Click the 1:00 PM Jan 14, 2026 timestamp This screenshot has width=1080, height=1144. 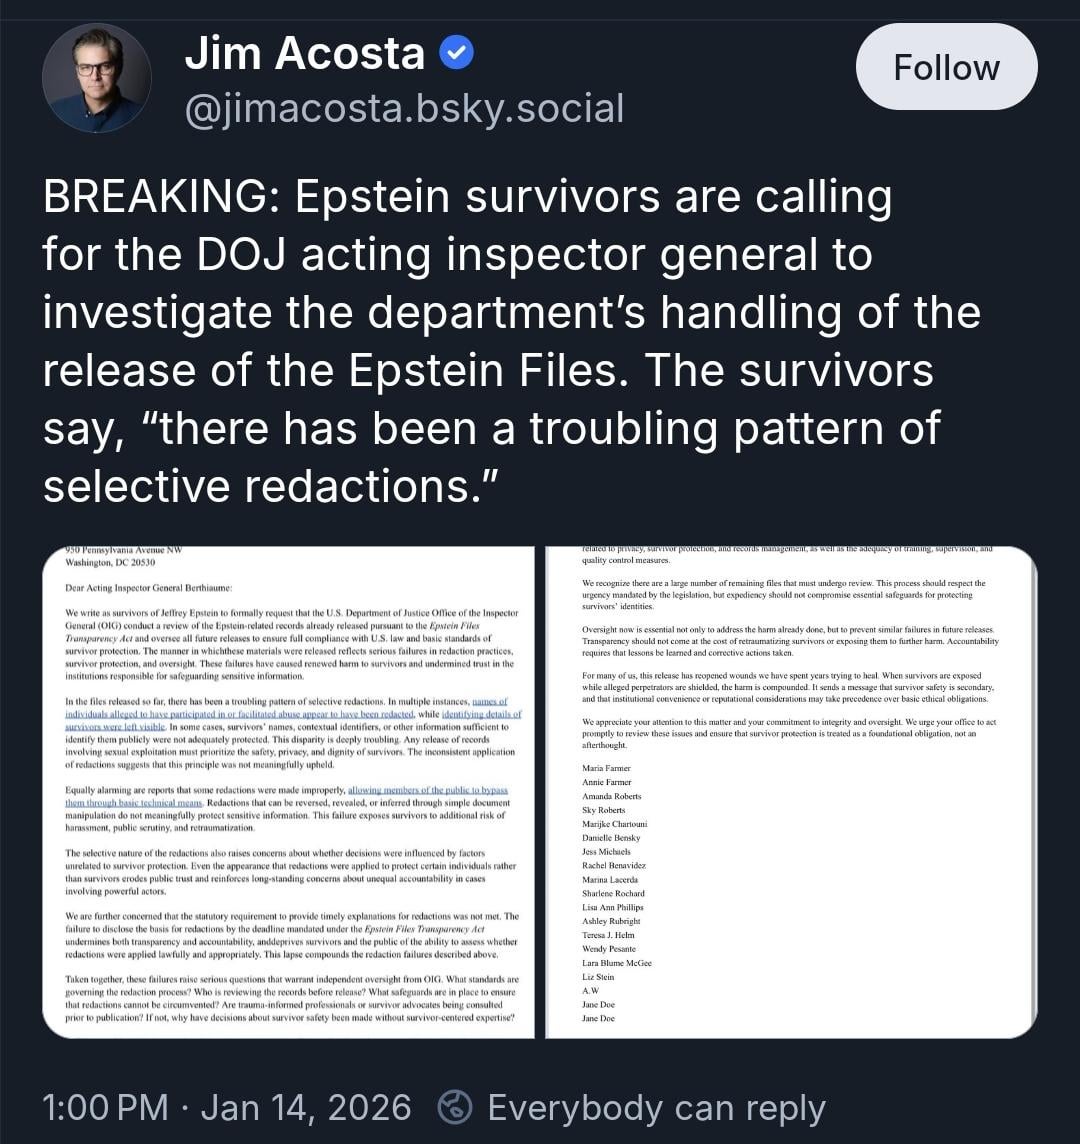point(227,1107)
